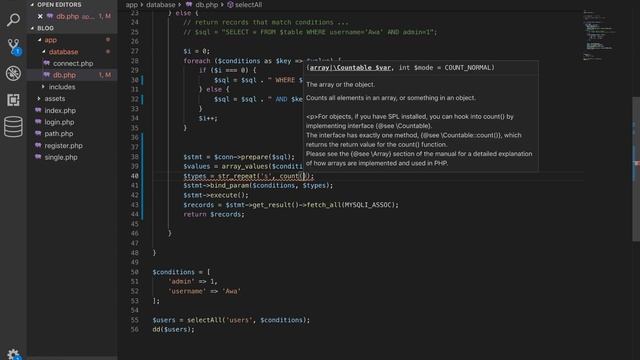Click the code minimap preview
The image size is (640, 360).
coord(600,36)
